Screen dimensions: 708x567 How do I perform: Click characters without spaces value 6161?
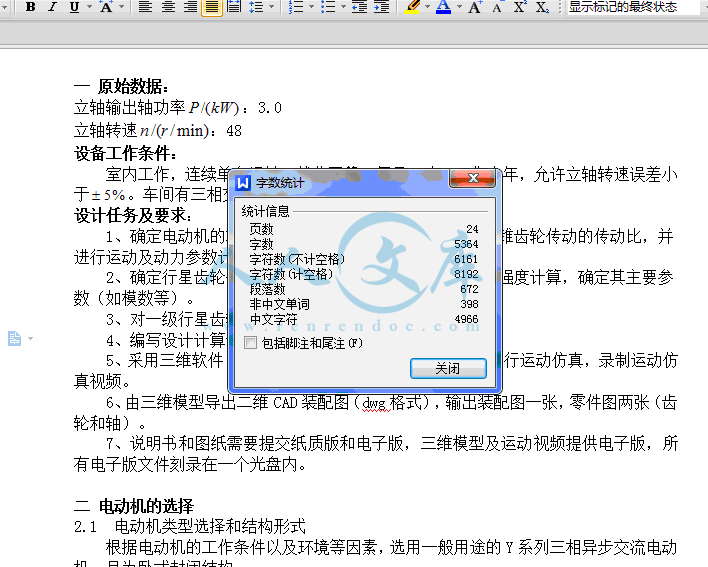(466, 259)
